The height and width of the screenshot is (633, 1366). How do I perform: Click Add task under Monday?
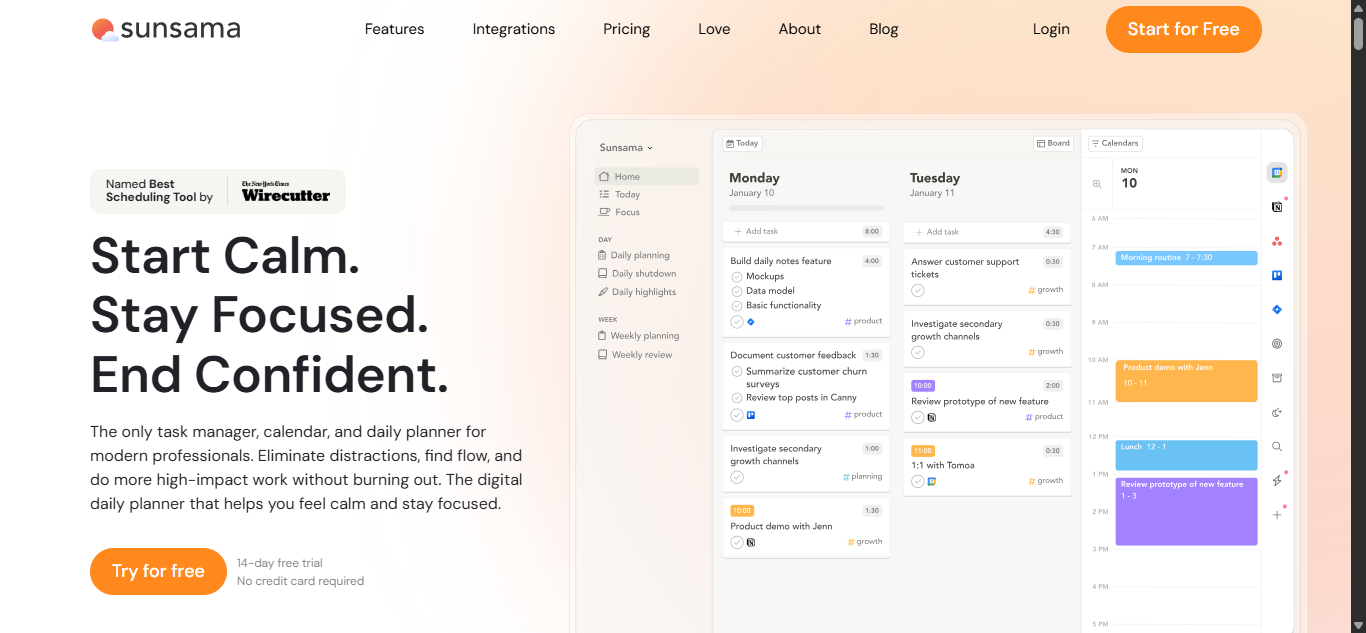[x=806, y=231]
